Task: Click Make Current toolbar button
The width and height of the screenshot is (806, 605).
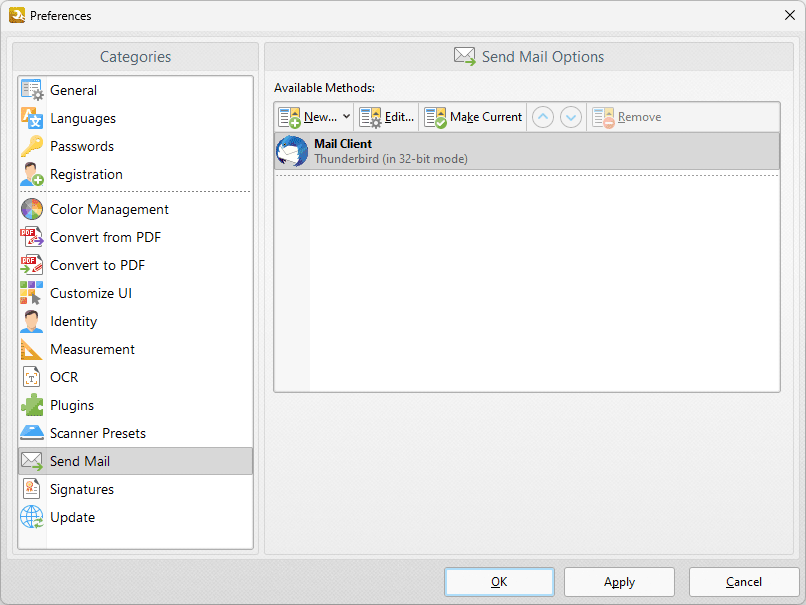Action: [x=473, y=117]
